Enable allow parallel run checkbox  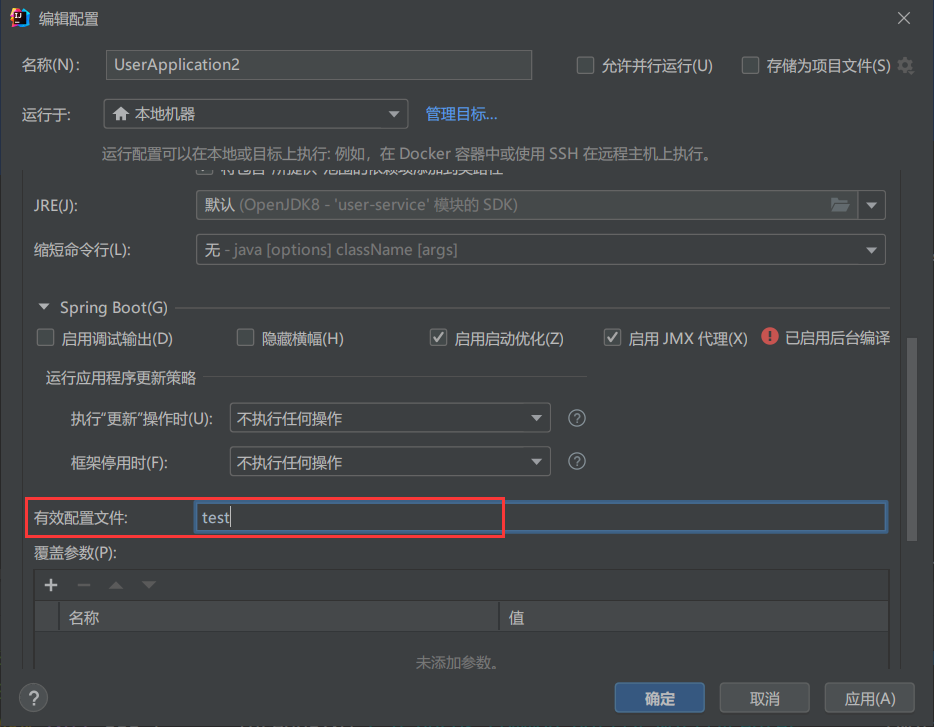click(586, 65)
